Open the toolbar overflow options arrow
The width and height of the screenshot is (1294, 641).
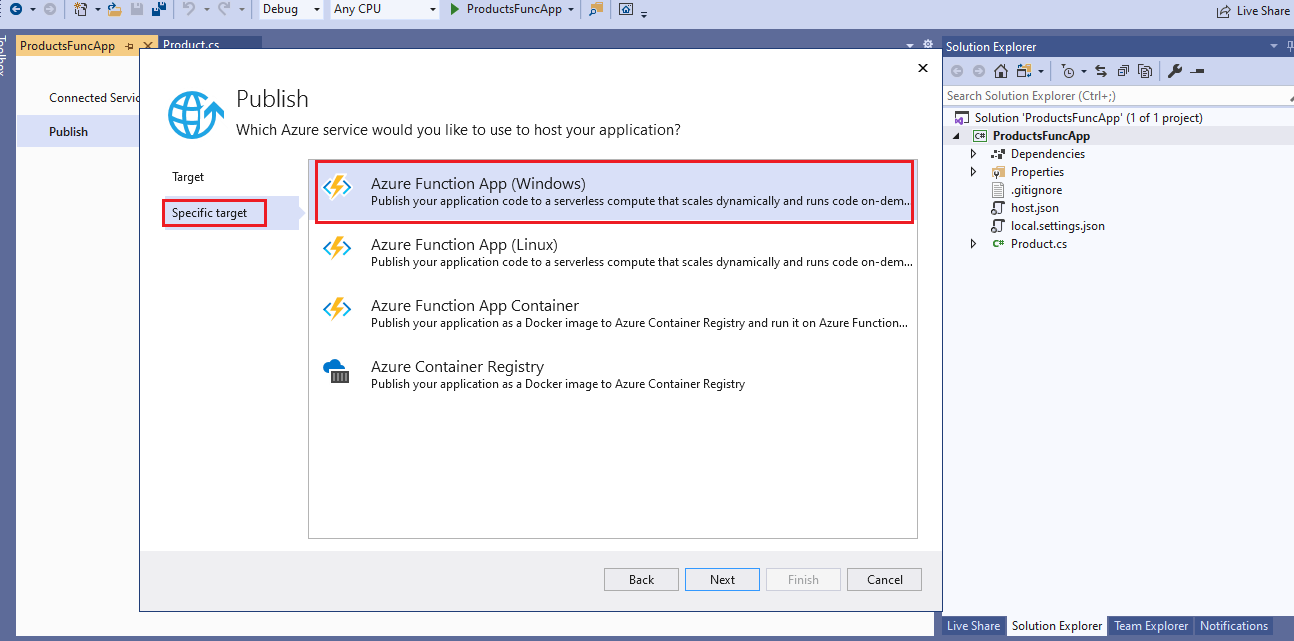(x=644, y=13)
